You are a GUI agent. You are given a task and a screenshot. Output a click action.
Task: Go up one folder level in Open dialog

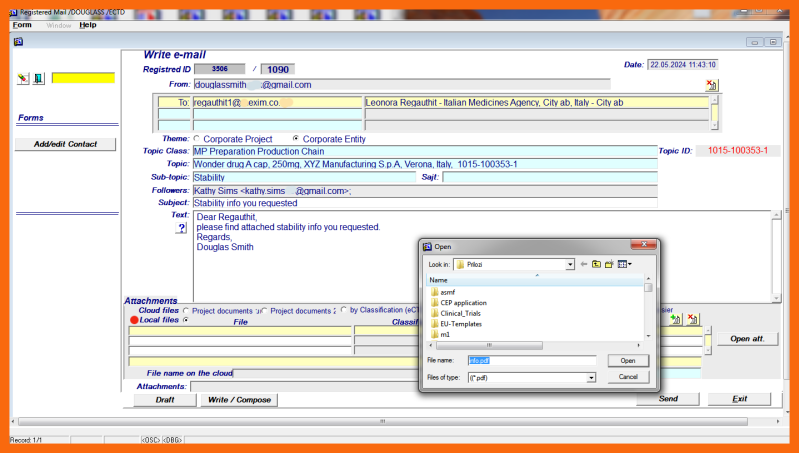click(595, 264)
